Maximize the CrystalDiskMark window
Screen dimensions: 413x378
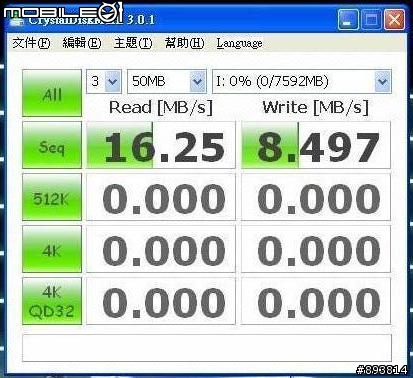pyautogui.click(x=371, y=20)
